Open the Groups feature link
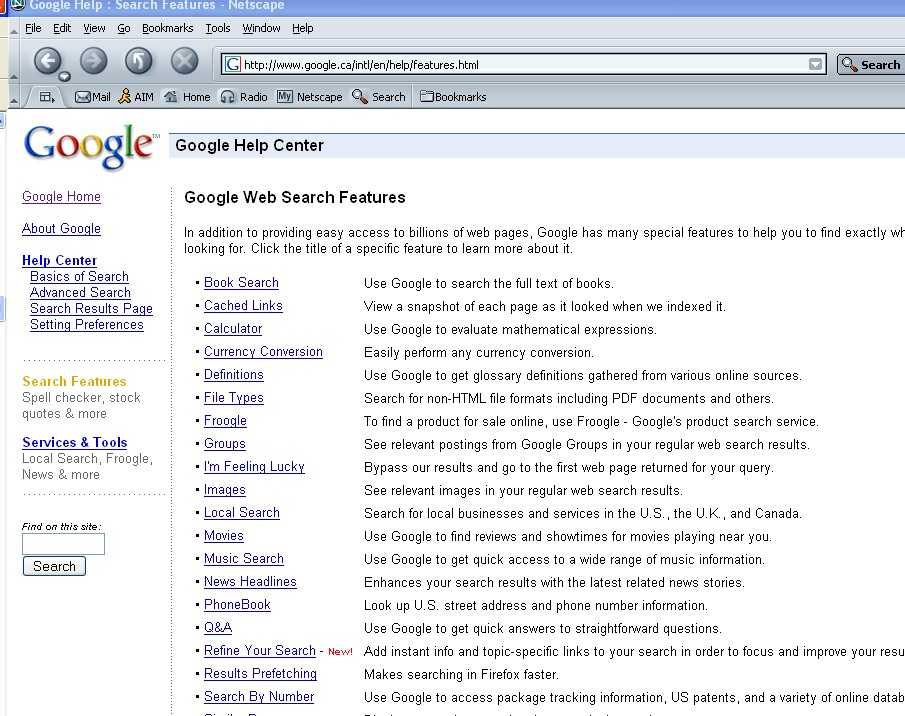The image size is (905, 716). (x=225, y=444)
